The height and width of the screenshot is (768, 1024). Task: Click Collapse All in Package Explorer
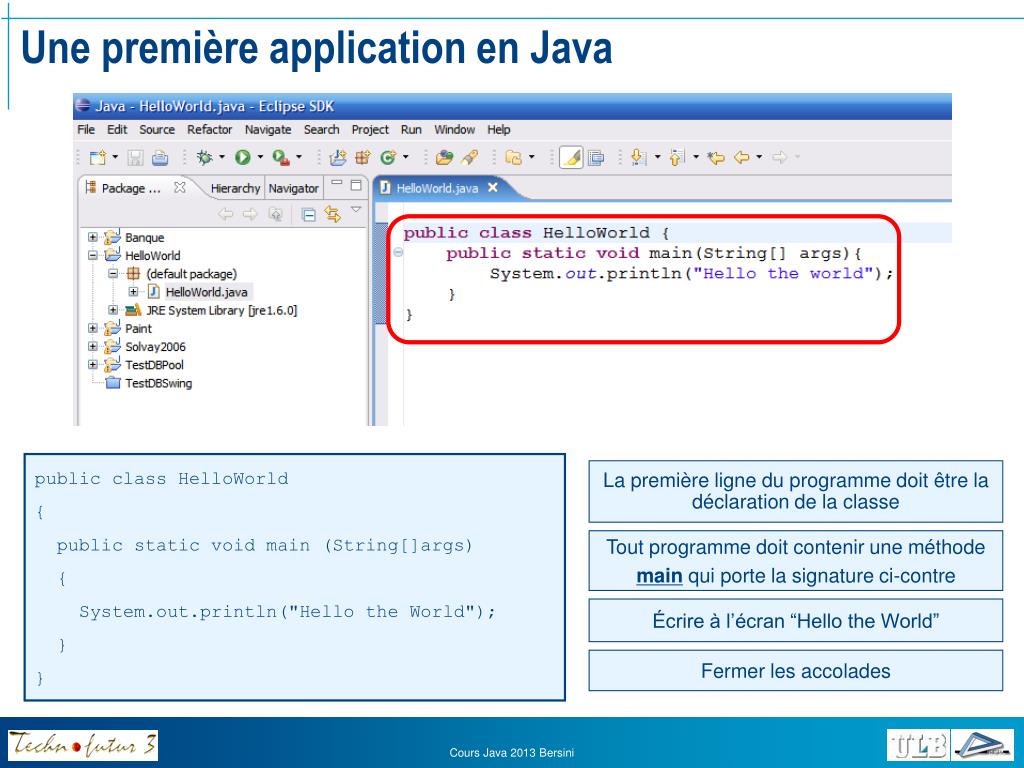[309, 213]
